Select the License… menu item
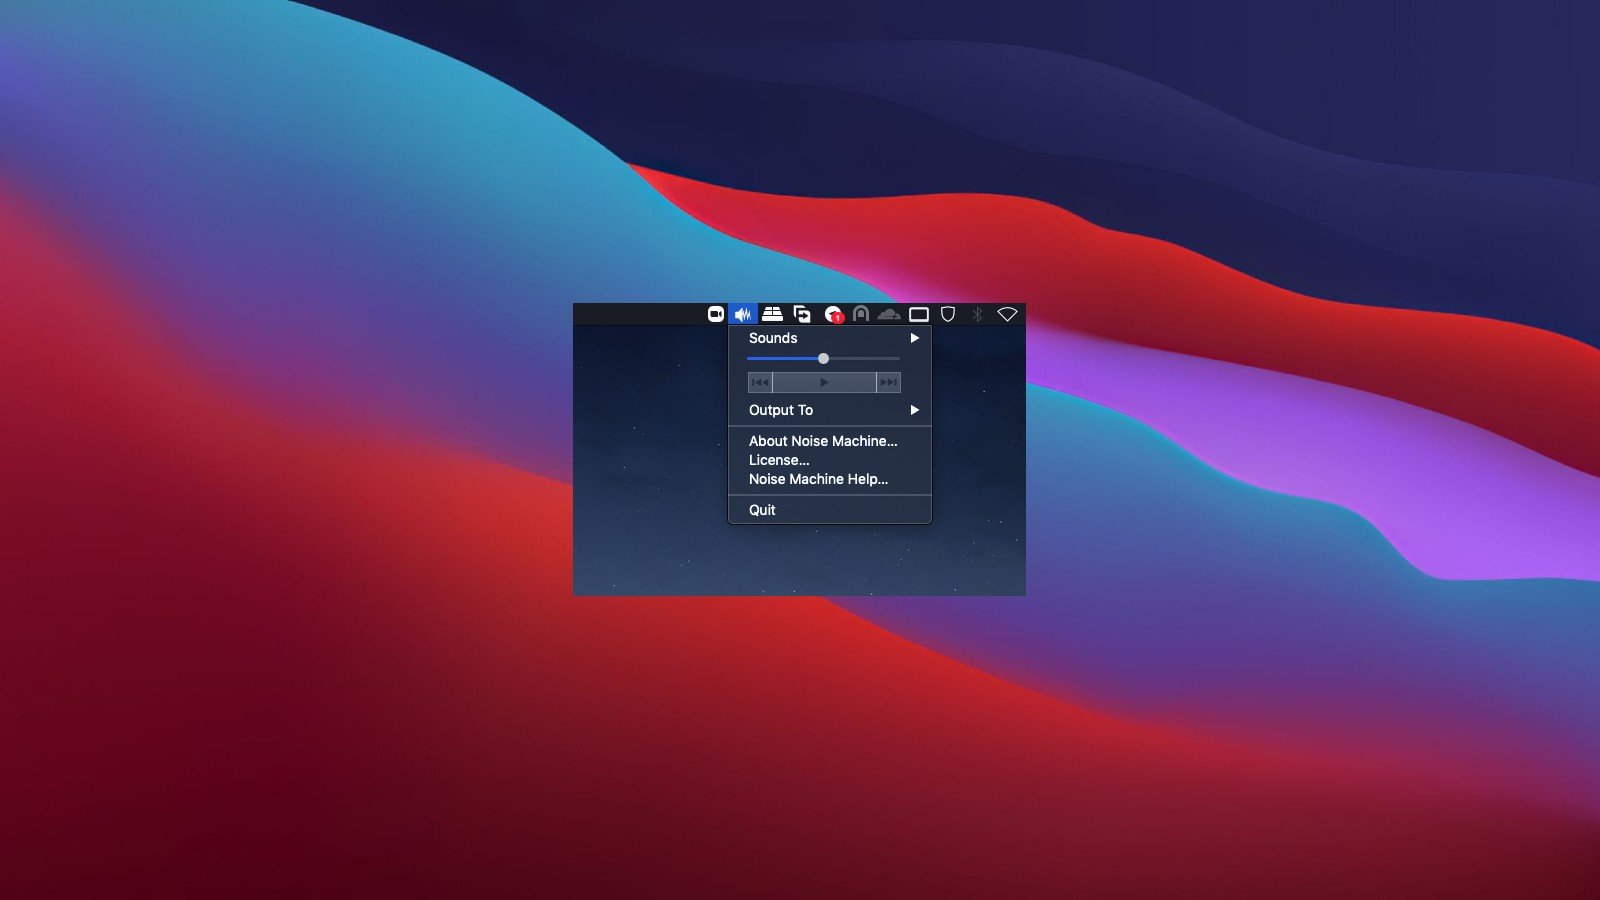Image resolution: width=1600 pixels, height=900 pixels. click(x=779, y=460)
